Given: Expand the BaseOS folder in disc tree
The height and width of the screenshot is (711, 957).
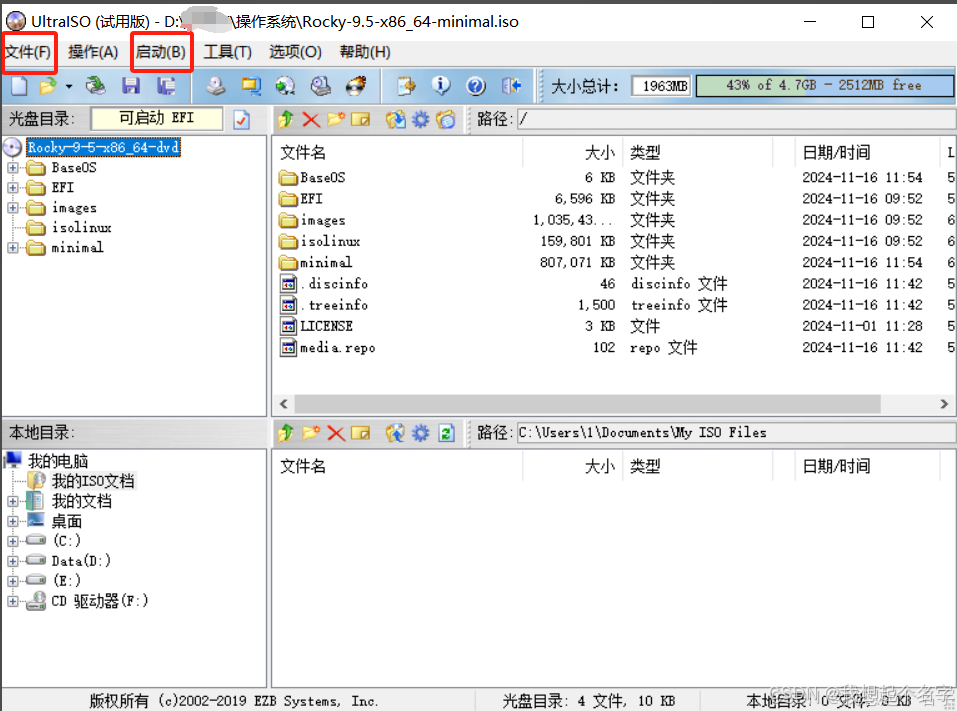Looking at the screenshot, I should point(13,168).
